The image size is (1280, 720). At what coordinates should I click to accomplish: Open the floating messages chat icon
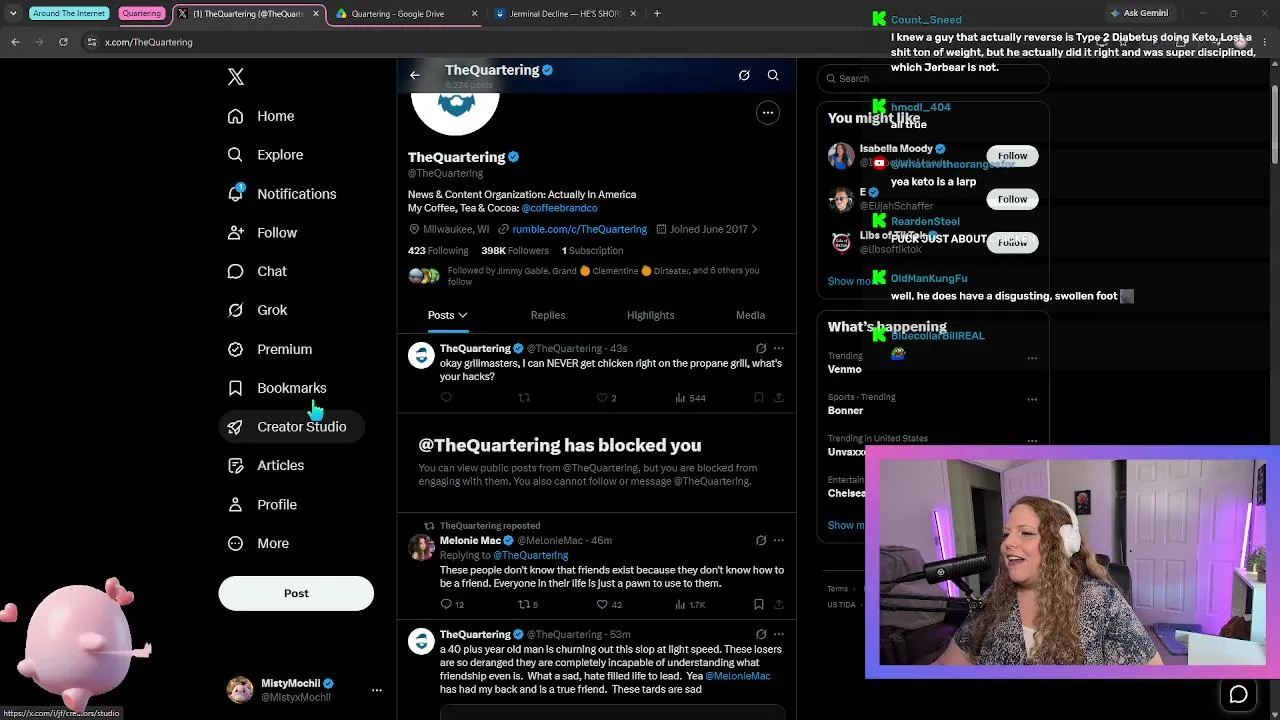(x=1239, y=694)
